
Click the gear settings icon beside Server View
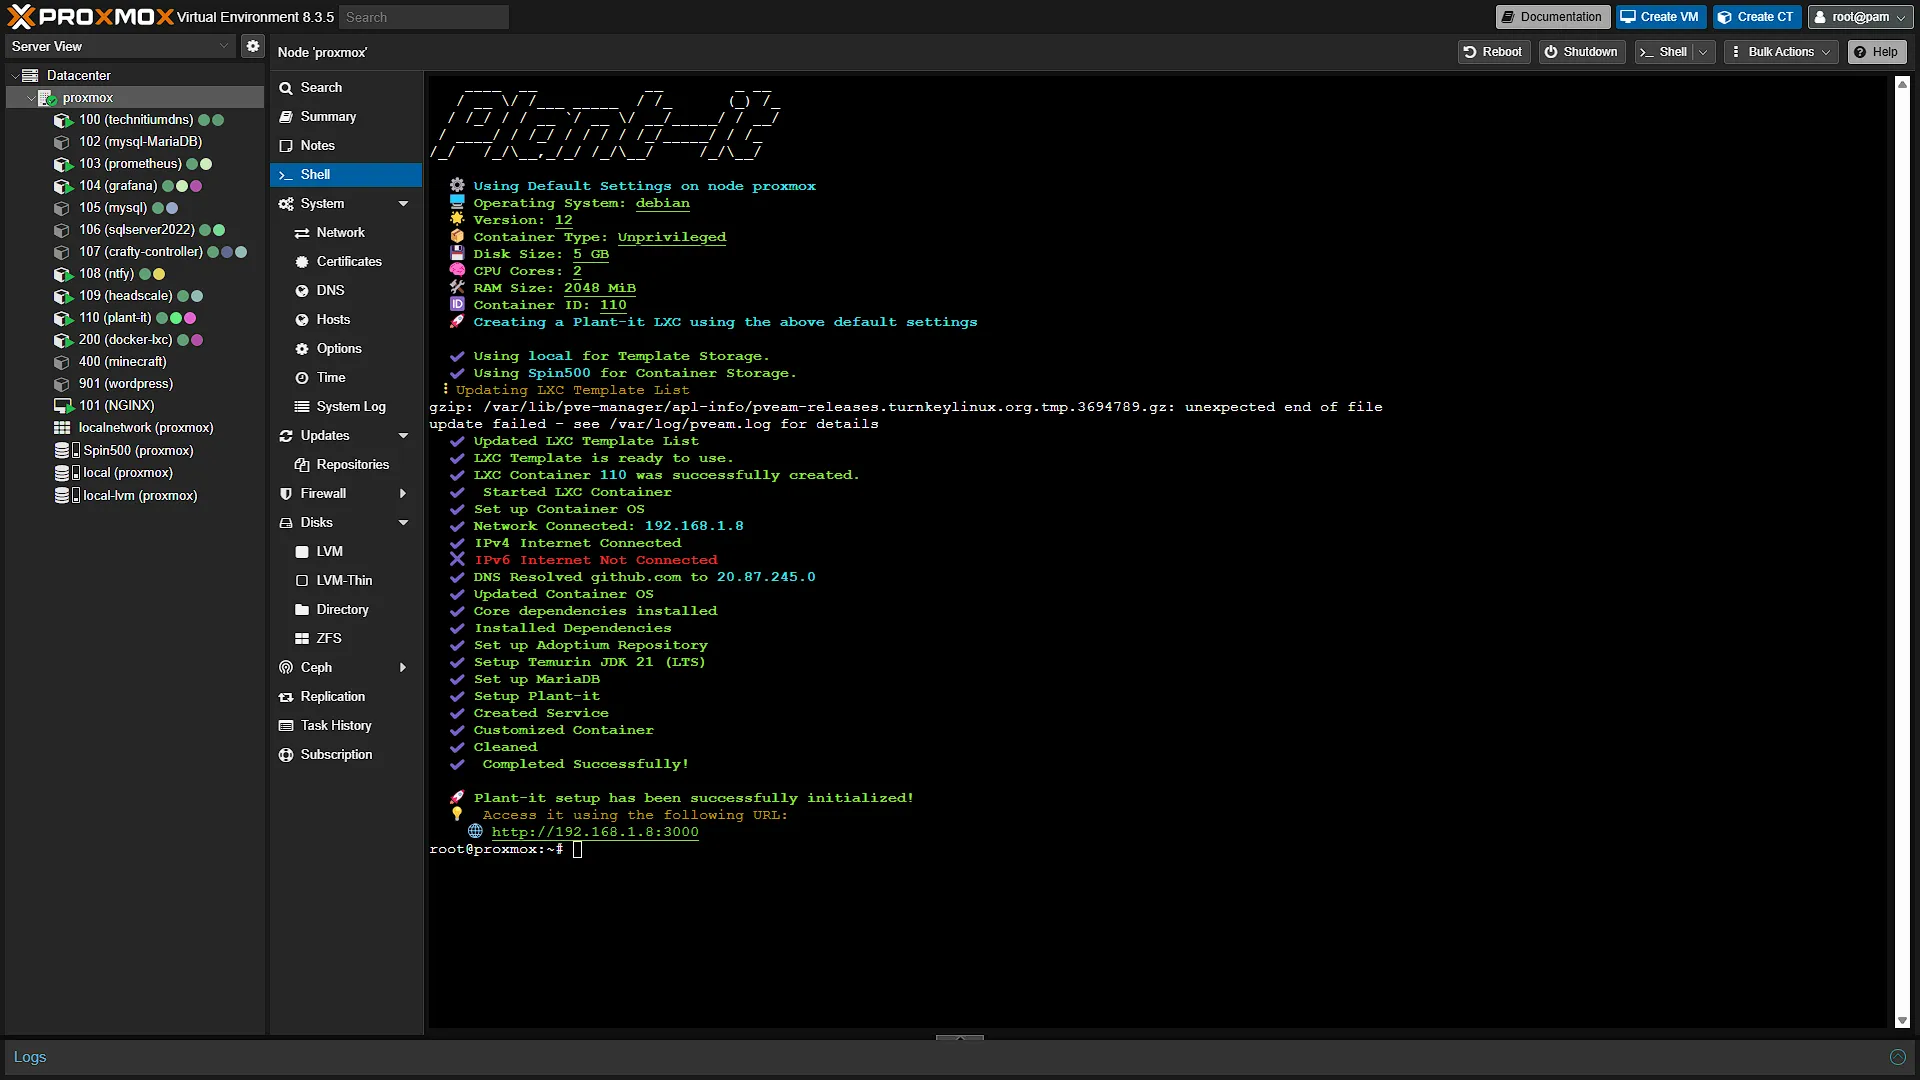coord(253,46)
